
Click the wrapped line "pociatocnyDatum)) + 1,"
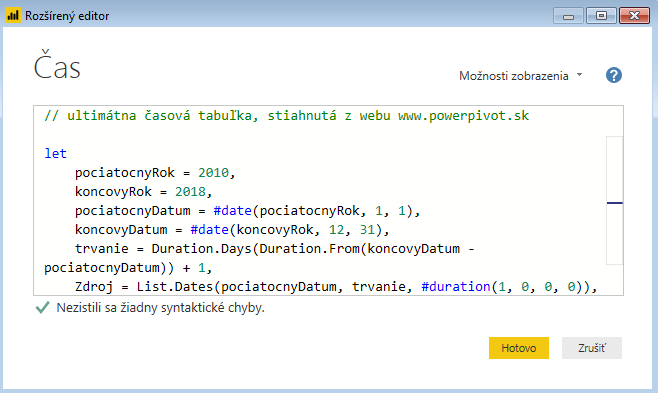click(128, 268)
